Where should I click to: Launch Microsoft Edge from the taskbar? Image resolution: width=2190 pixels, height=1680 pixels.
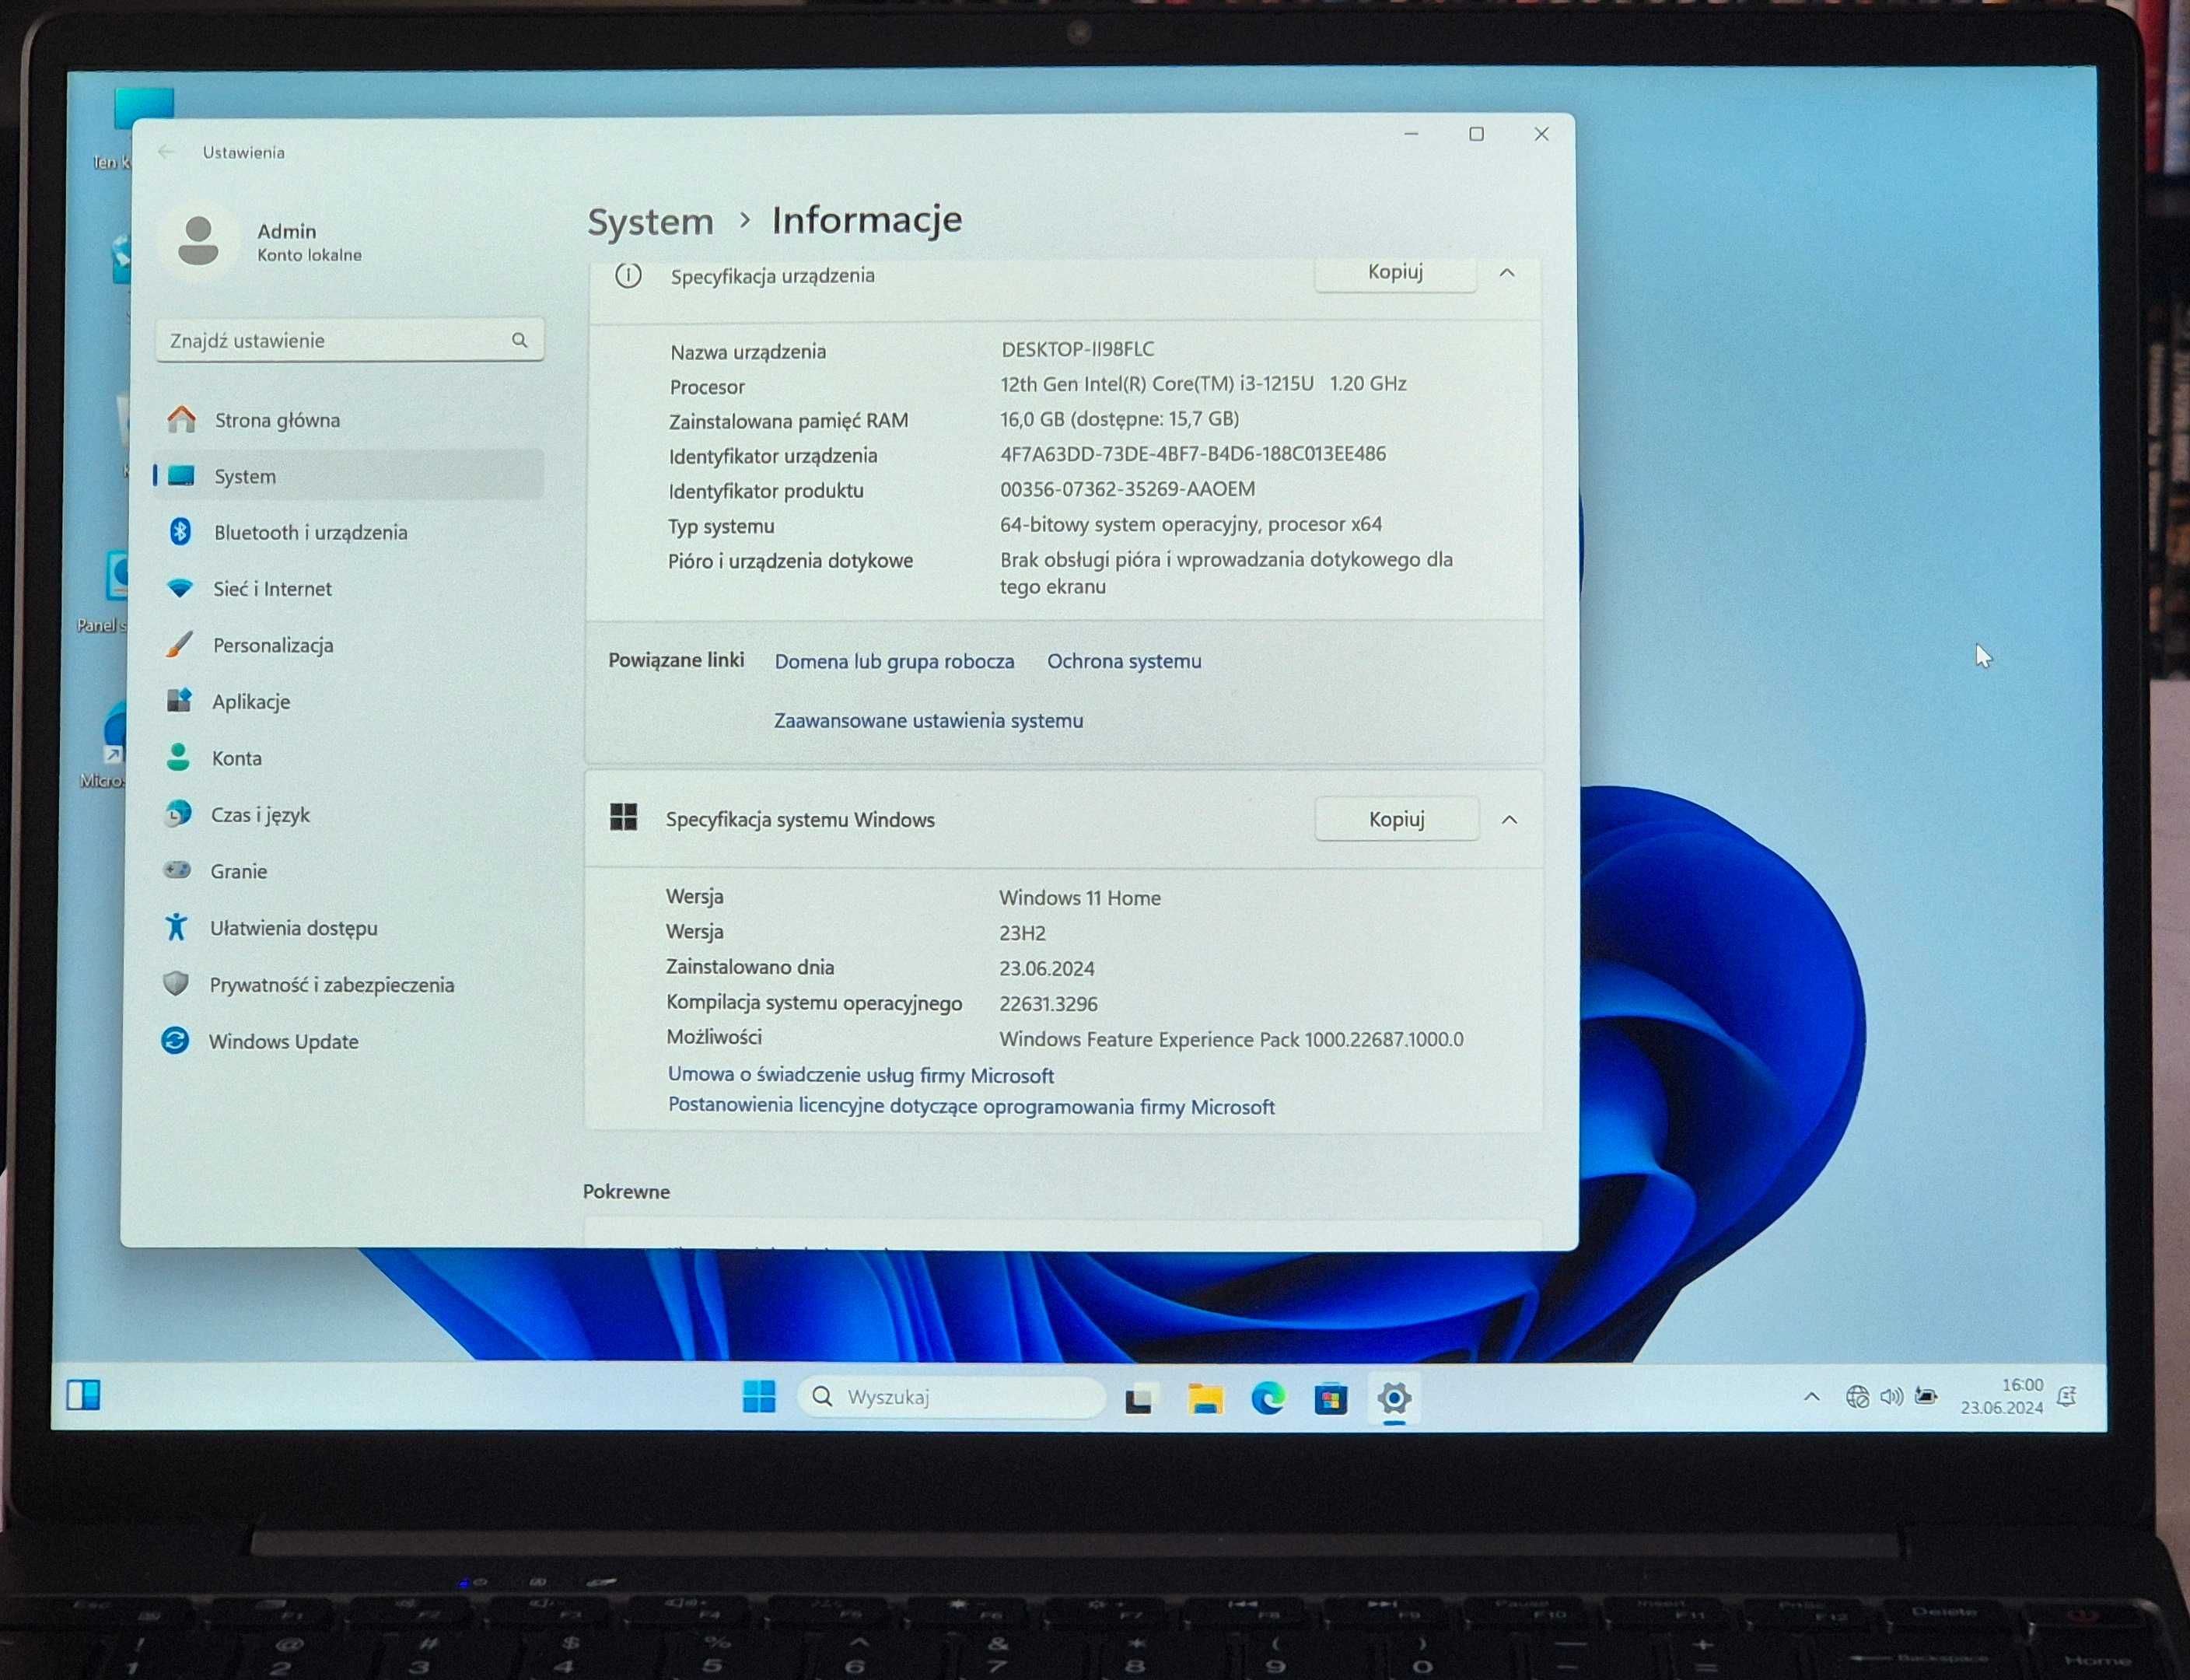pyautogui.click(x=1268, y=1398)
